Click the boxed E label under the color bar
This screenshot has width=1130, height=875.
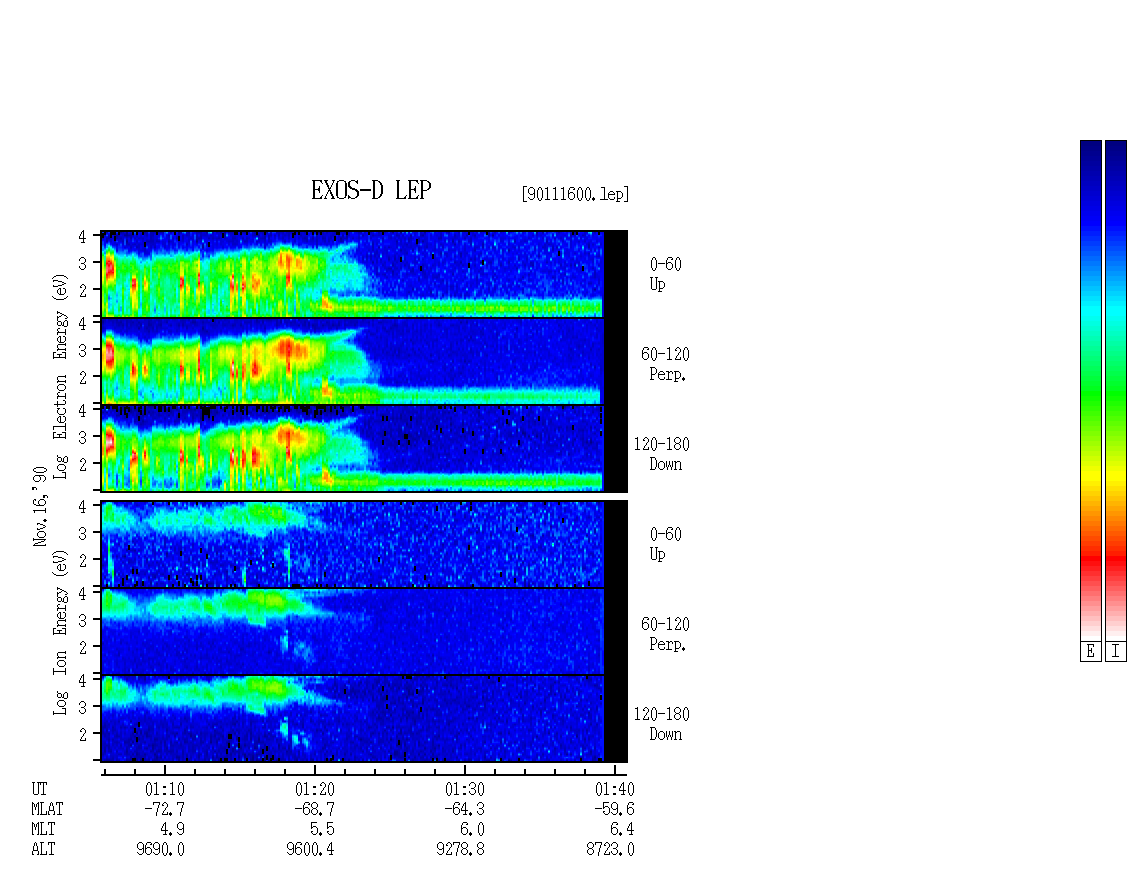pos(1090,652)
